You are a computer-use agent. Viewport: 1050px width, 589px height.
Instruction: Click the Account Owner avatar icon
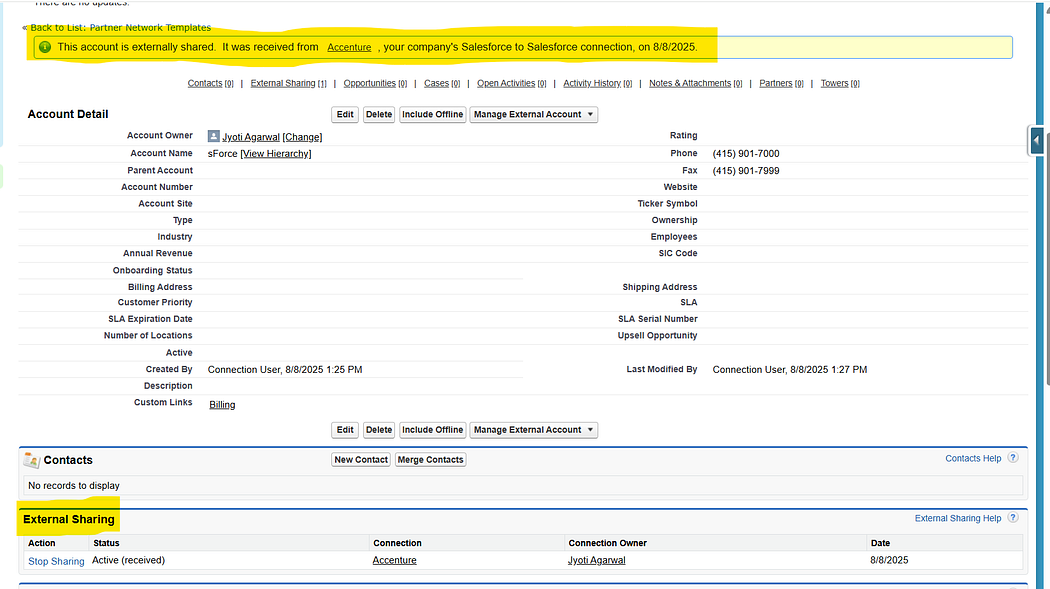(213, 137)
